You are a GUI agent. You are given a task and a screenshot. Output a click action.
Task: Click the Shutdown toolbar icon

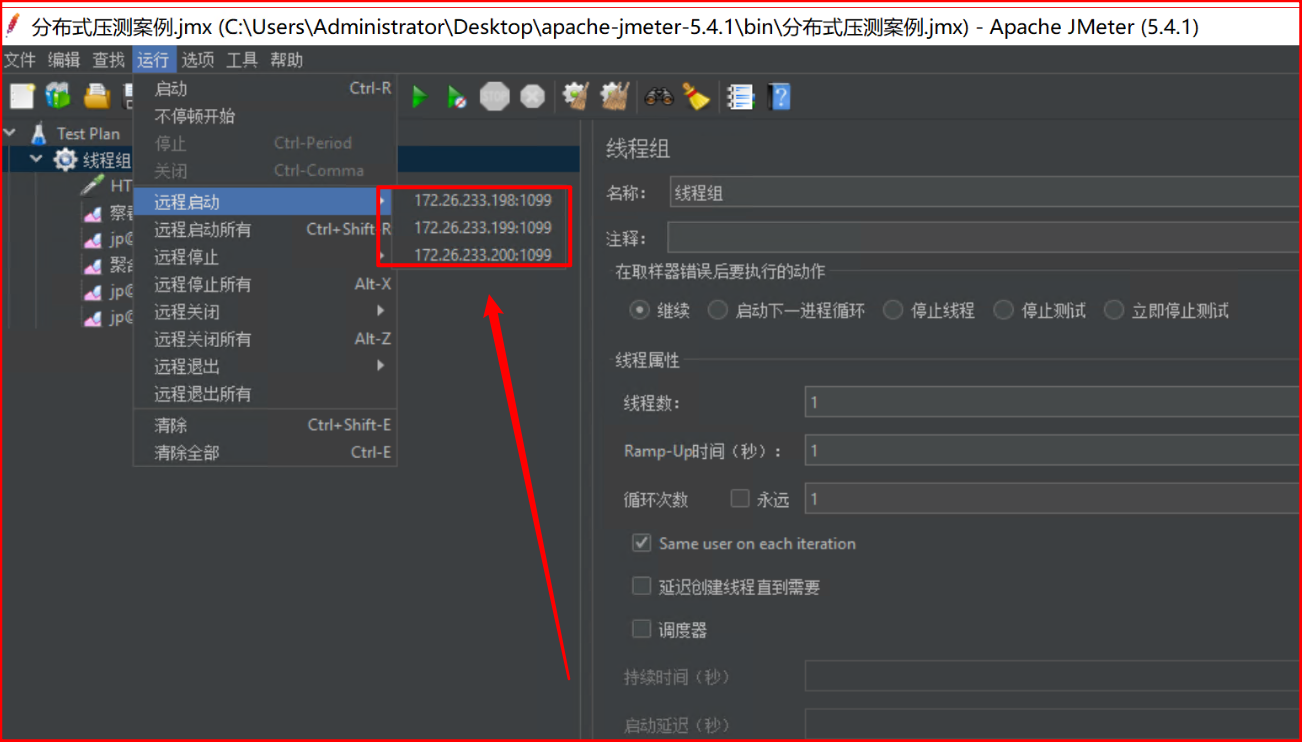pos(532,97)
